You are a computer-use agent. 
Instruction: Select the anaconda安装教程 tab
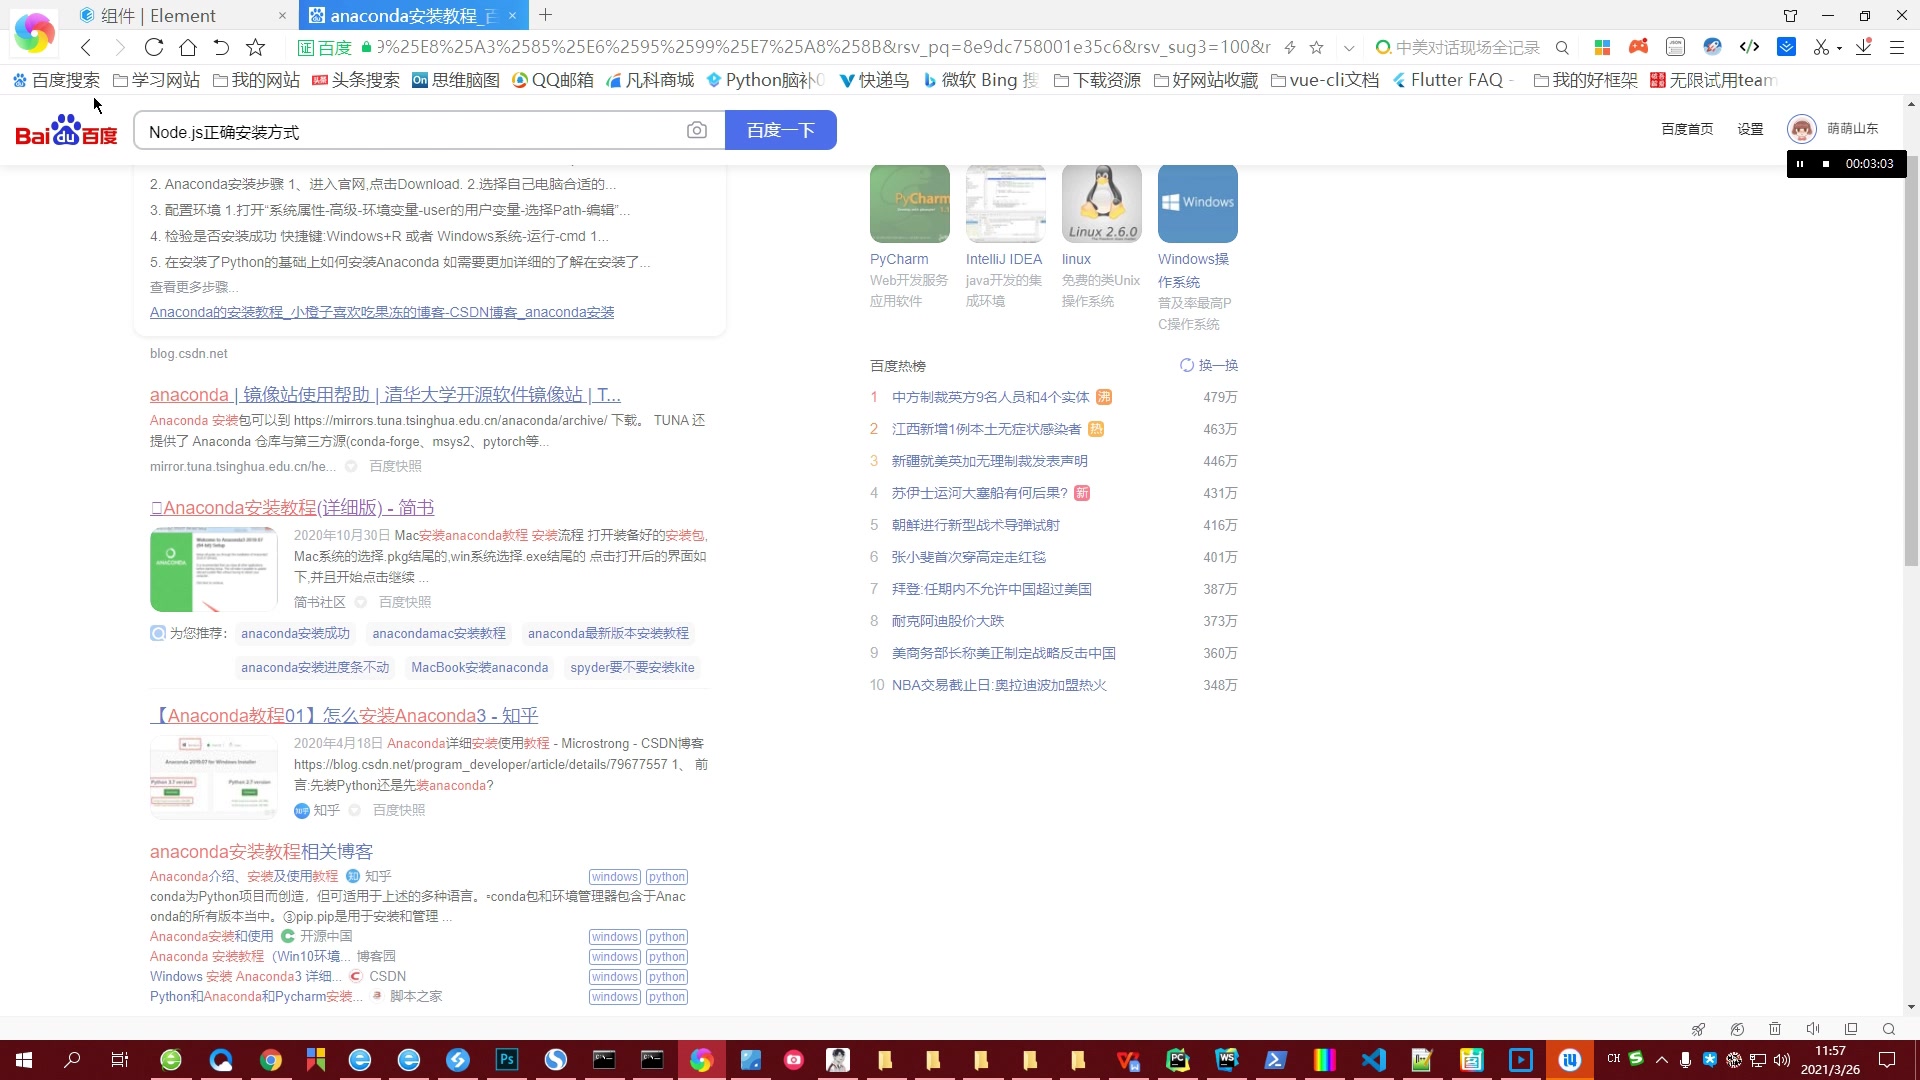(413, 15)
